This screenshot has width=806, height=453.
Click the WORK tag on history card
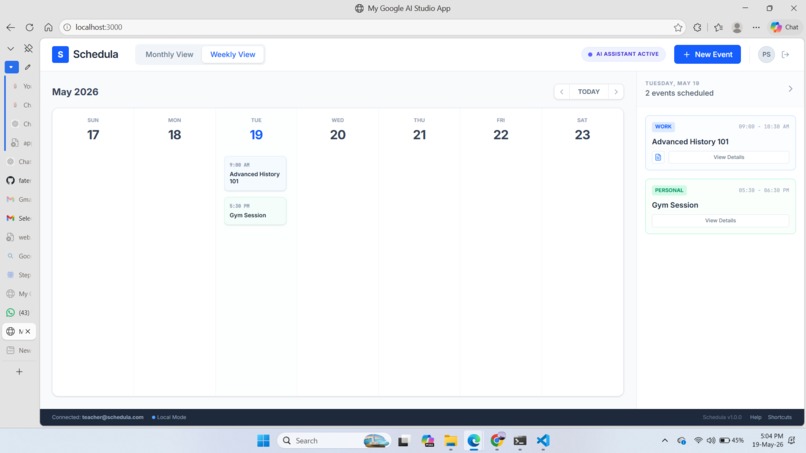[663, 126]
